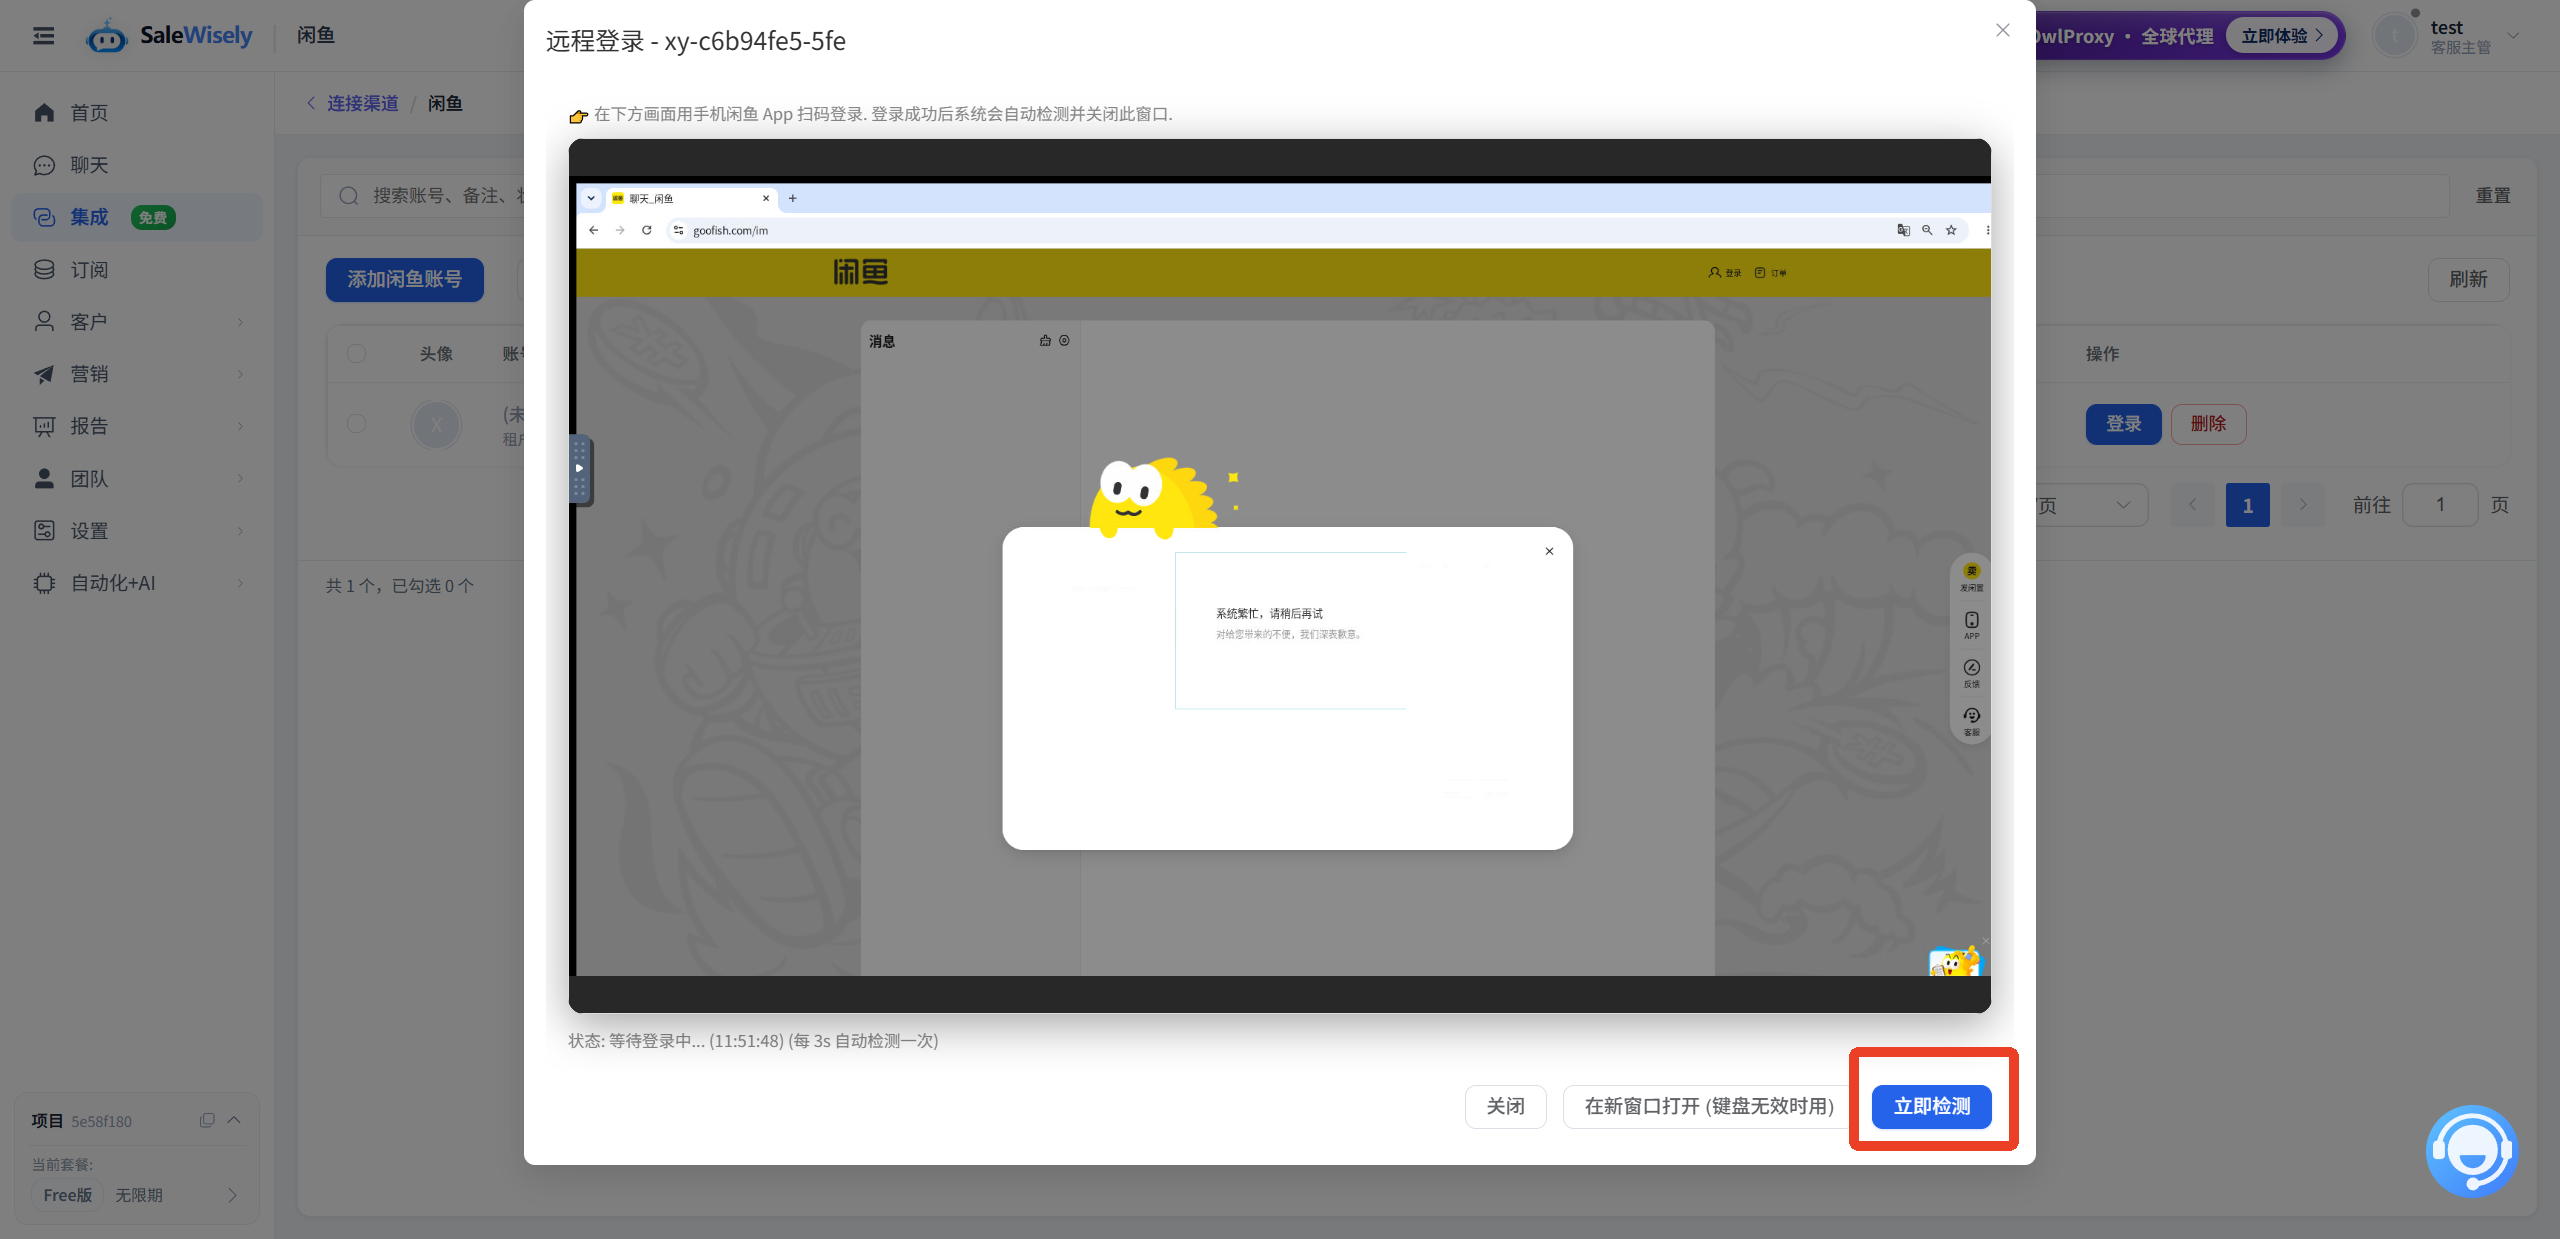The height and width of the screenshot is (1239, 2560).
Task: Toggle the select-all checkbox in table header
Action: coord(357,354)
